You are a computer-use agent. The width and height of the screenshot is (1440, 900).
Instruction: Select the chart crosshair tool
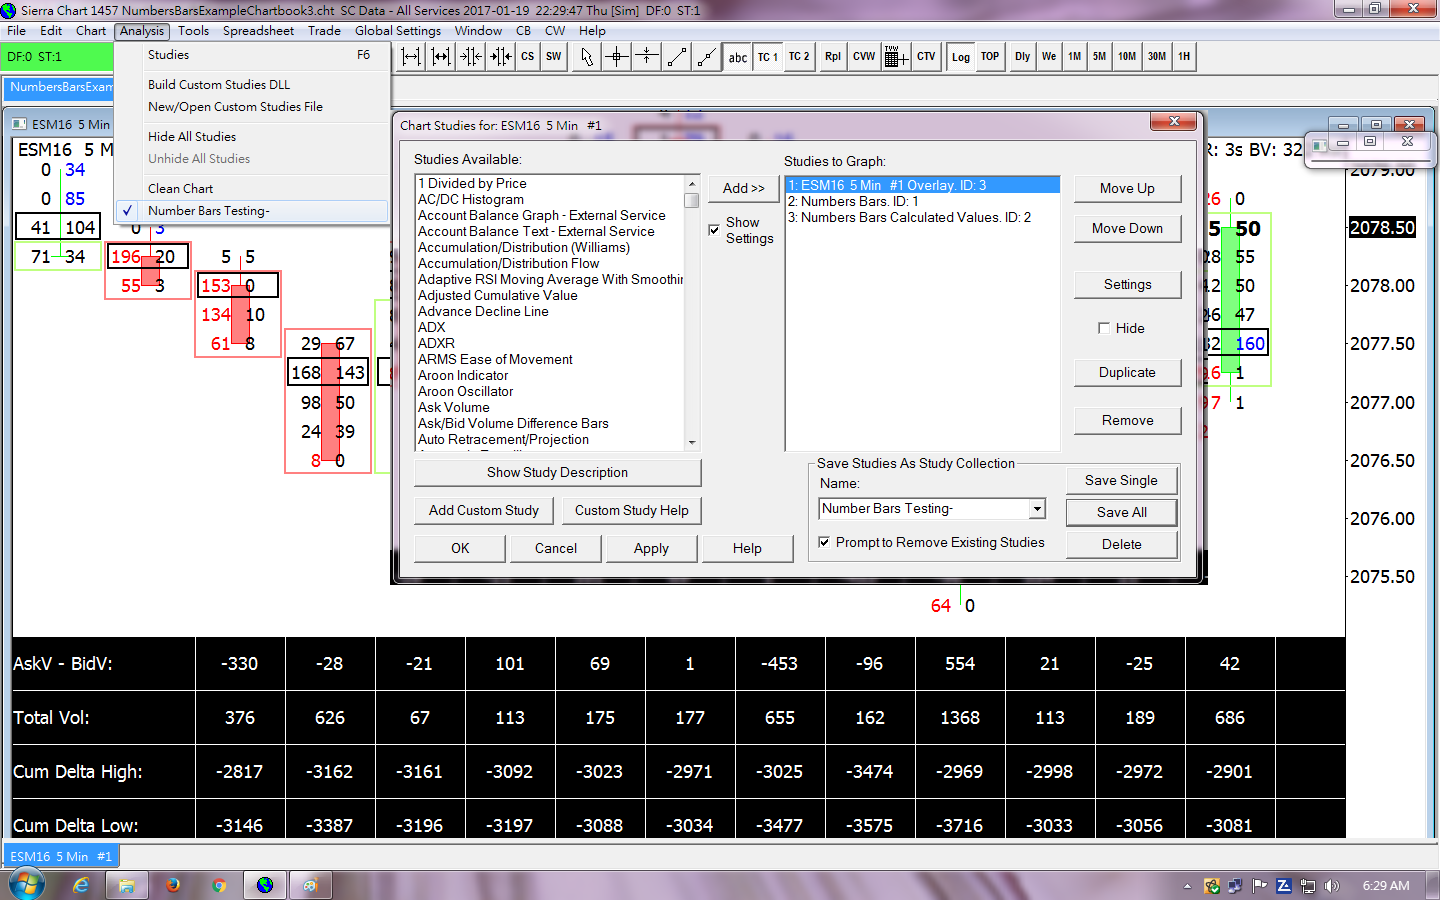coord(617,57)
